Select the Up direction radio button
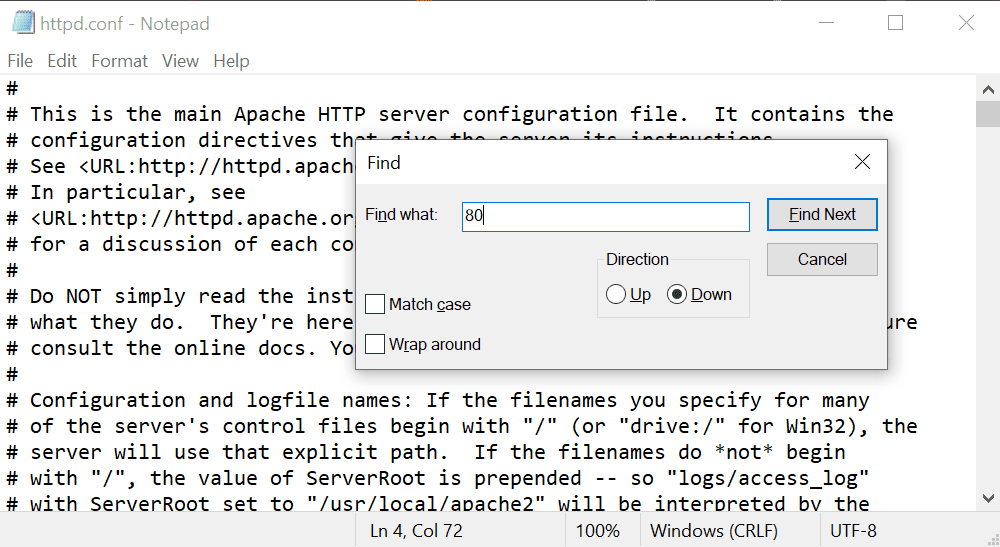 pyautogui.click(x=615, y=295)
